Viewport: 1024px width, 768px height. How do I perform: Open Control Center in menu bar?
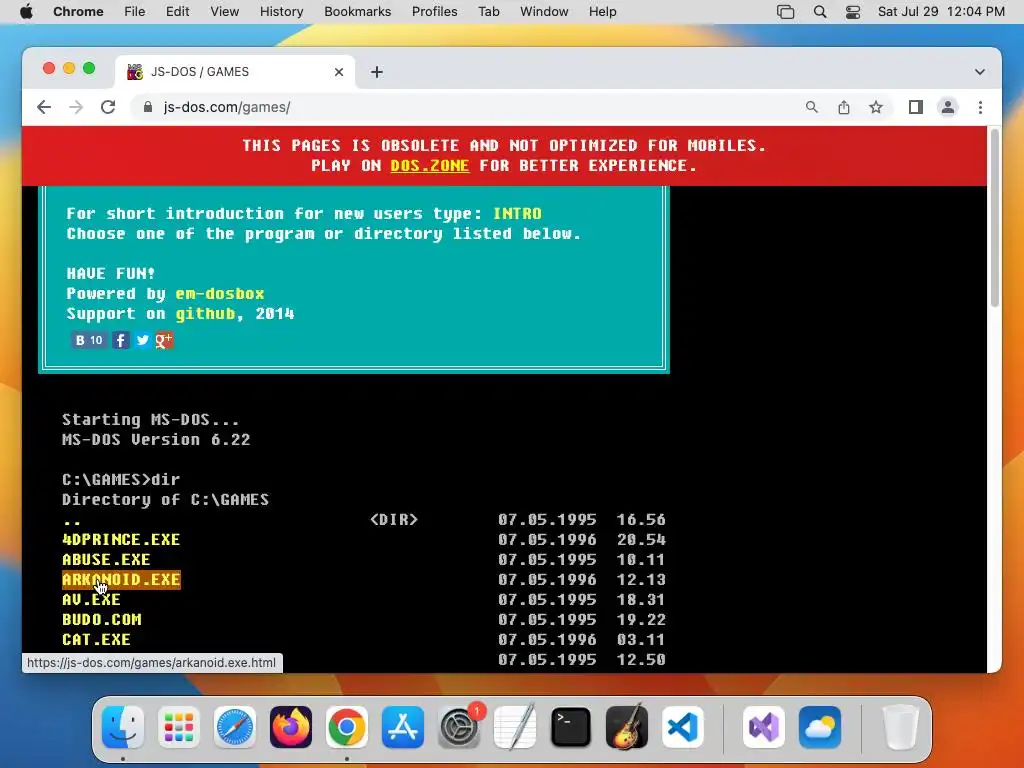(853, 12)
